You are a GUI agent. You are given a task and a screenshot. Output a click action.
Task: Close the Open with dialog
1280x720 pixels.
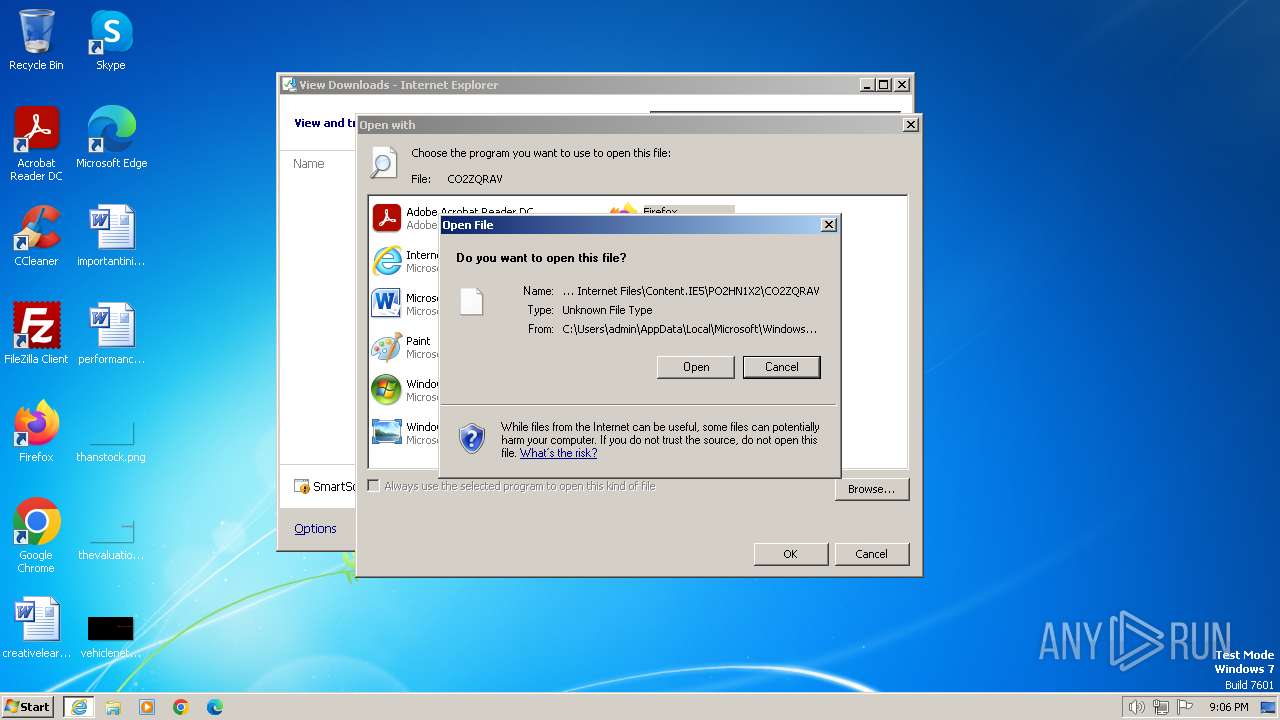pos(911,125)
